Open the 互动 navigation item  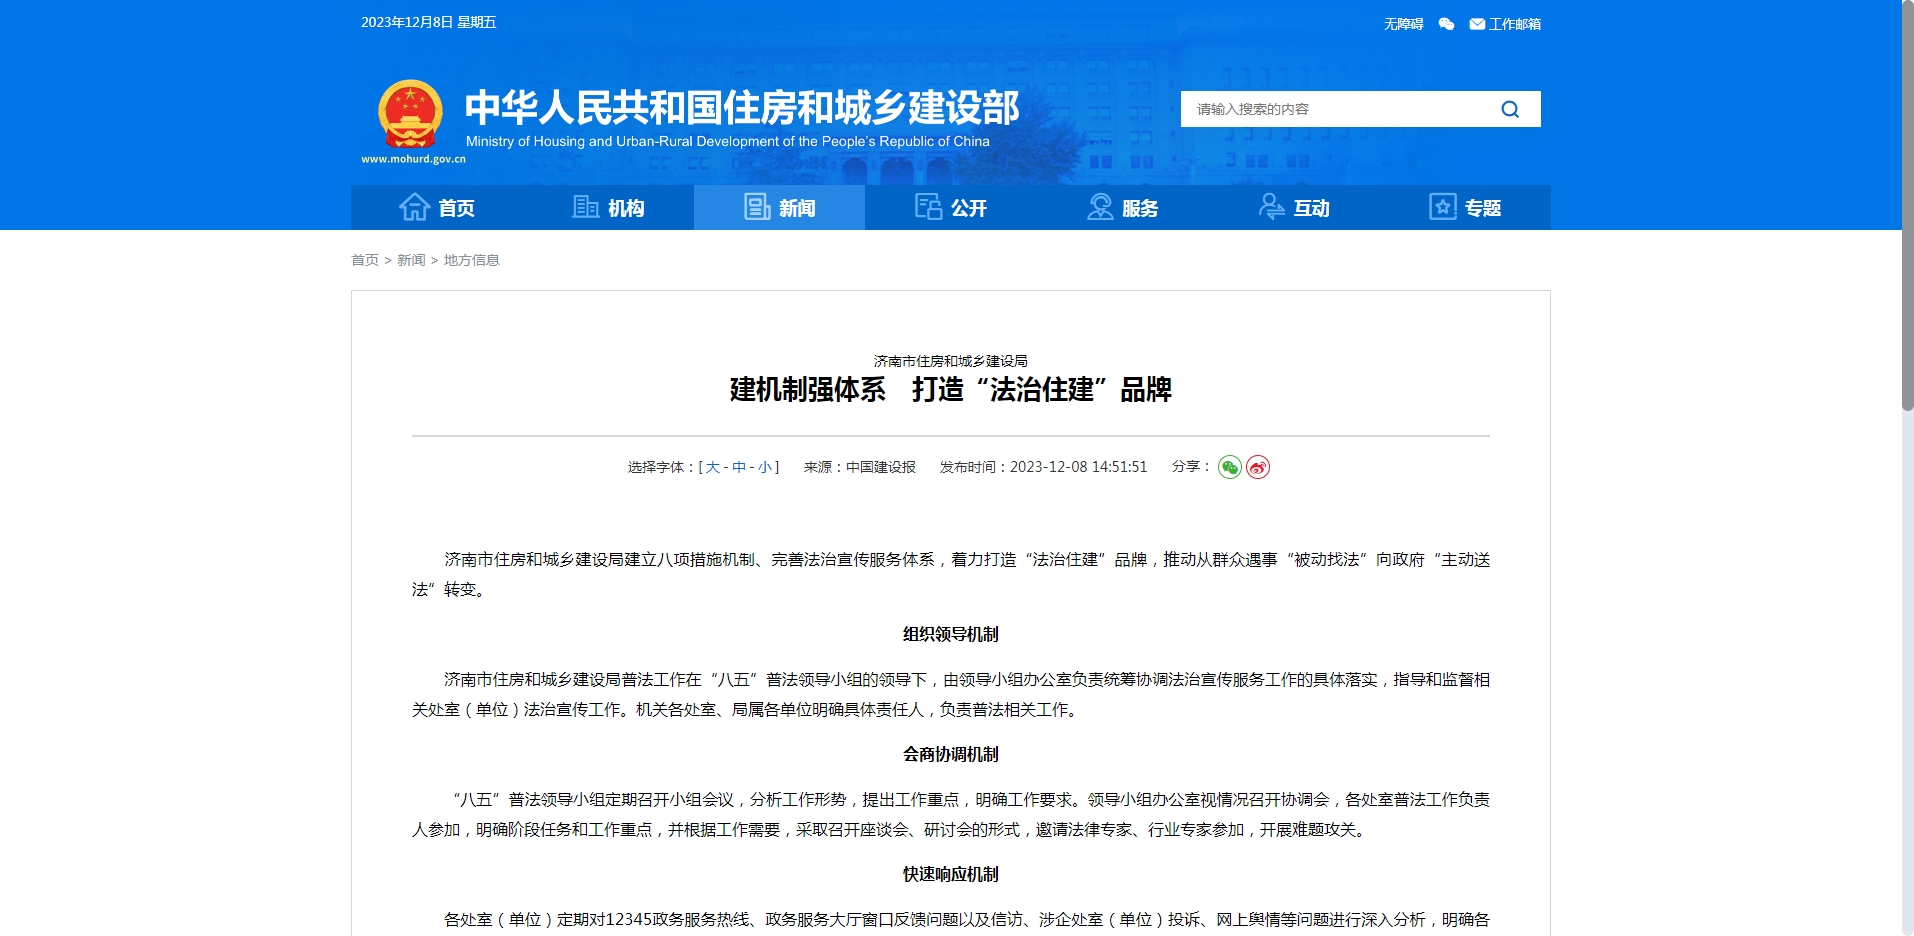click(x=1294, y=207)
